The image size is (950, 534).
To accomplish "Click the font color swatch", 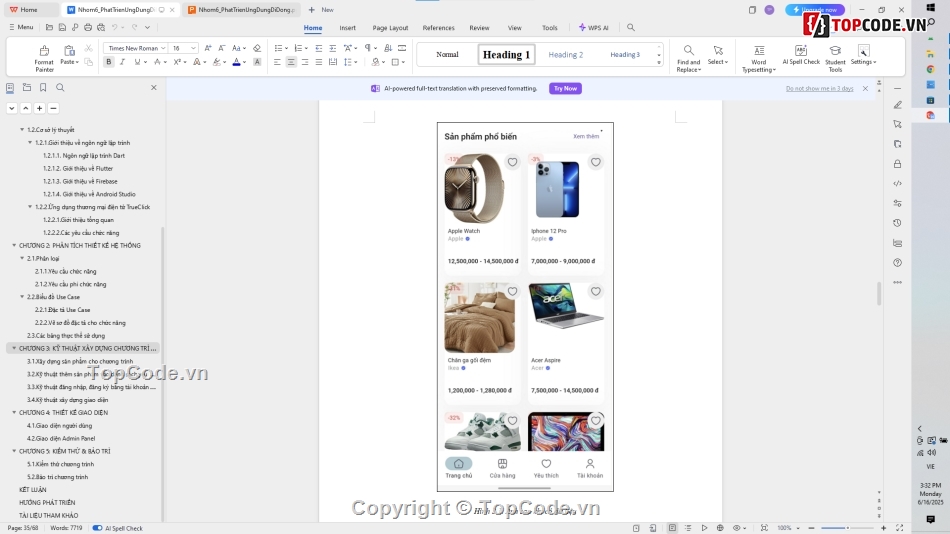I will tap(236, 62).
